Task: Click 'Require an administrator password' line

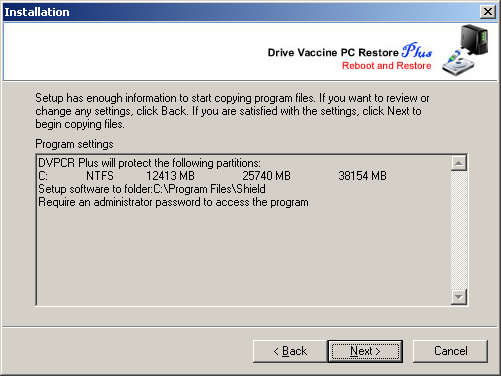Action: click(x=173, y=202)
